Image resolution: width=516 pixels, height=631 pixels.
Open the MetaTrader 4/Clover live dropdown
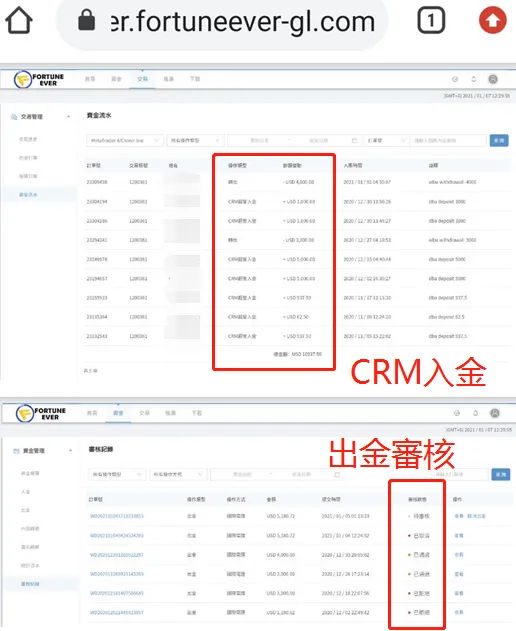125,140
